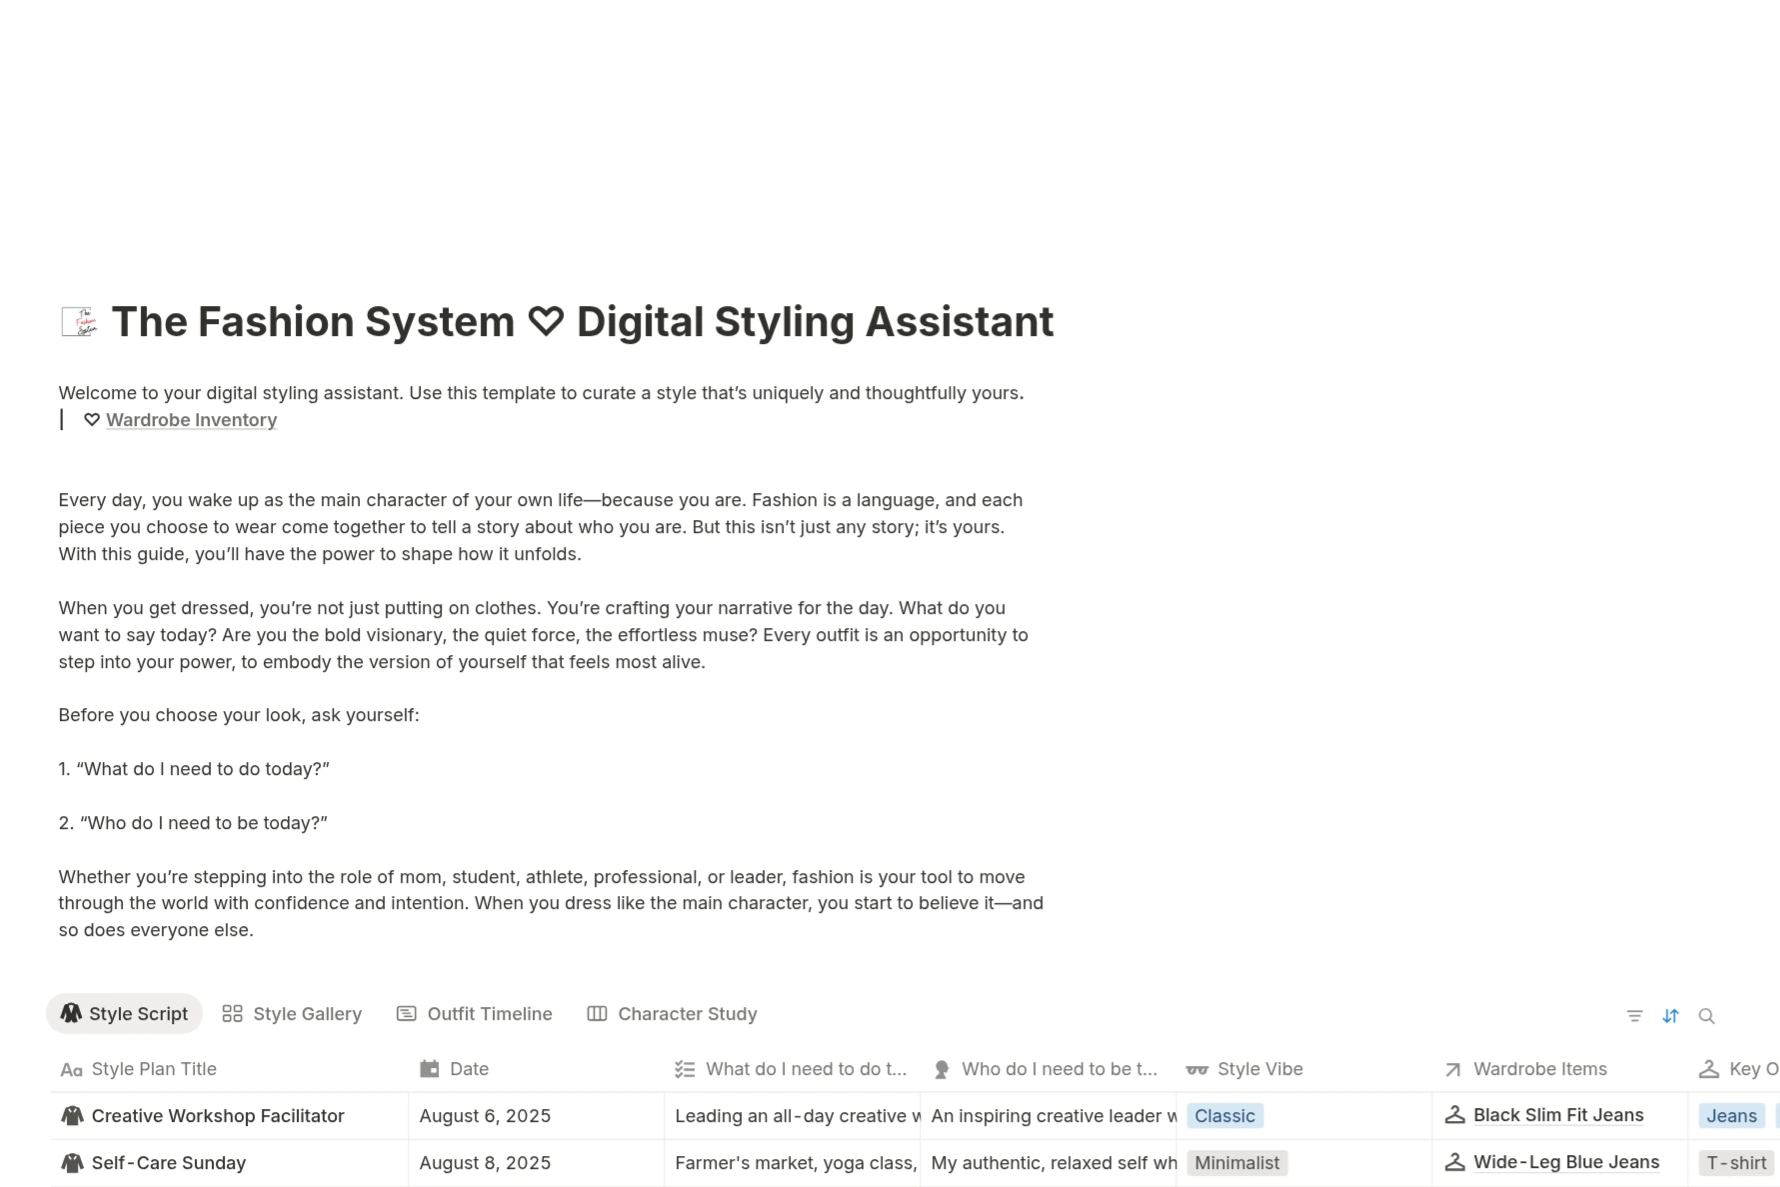Open the Outfit Timeline tab
The height and width of the screenshot is (1187, 1780).
click(475, 1014)
